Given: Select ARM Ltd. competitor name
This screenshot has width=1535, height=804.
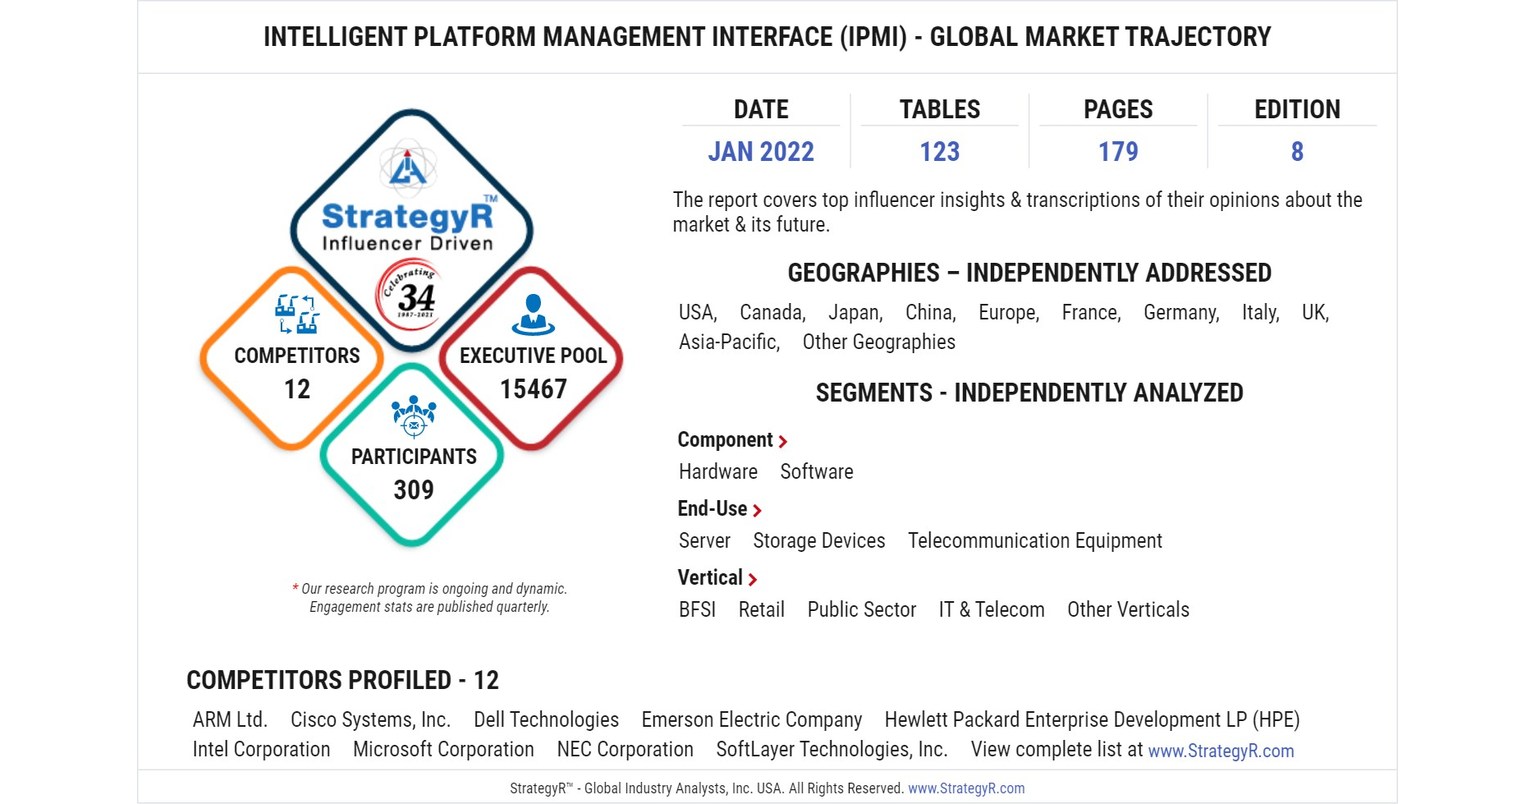Looking at the screenshot, I should 230,720.
